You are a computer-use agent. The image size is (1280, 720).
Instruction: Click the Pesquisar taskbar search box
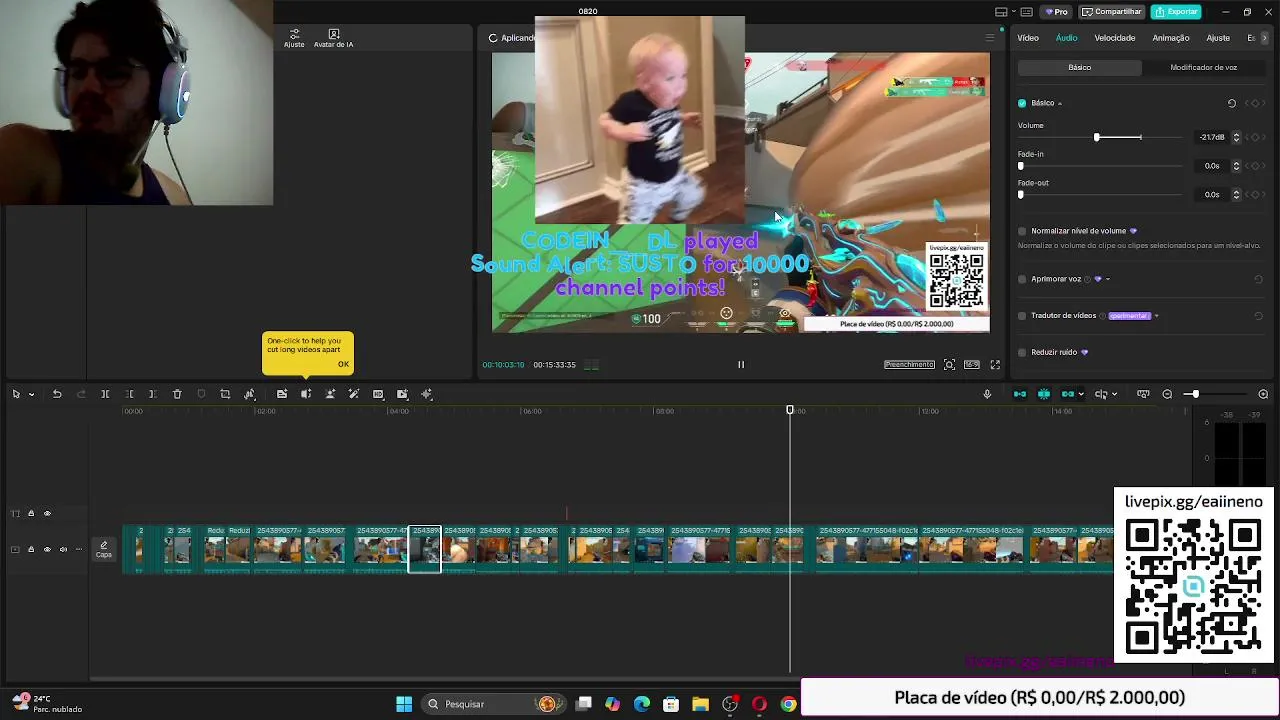coord(492,704)
